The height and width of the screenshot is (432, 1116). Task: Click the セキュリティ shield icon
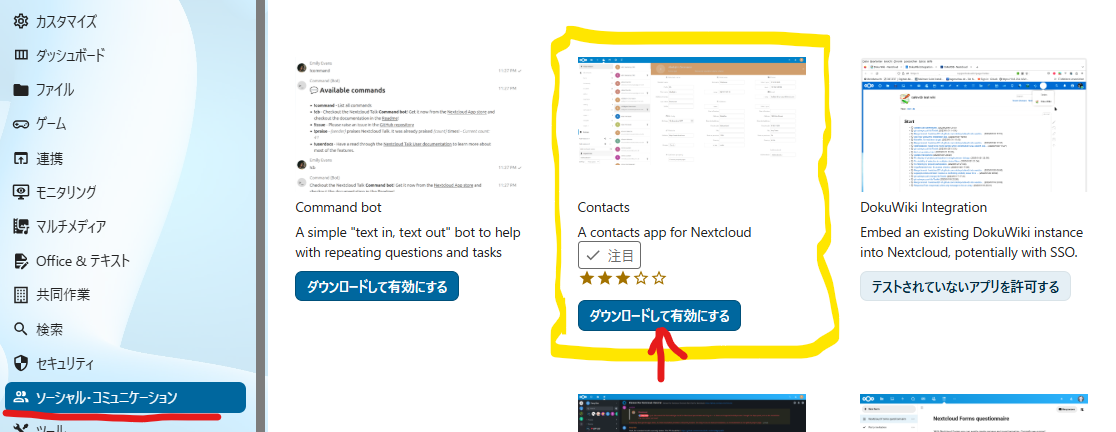[x=21, y=364]
